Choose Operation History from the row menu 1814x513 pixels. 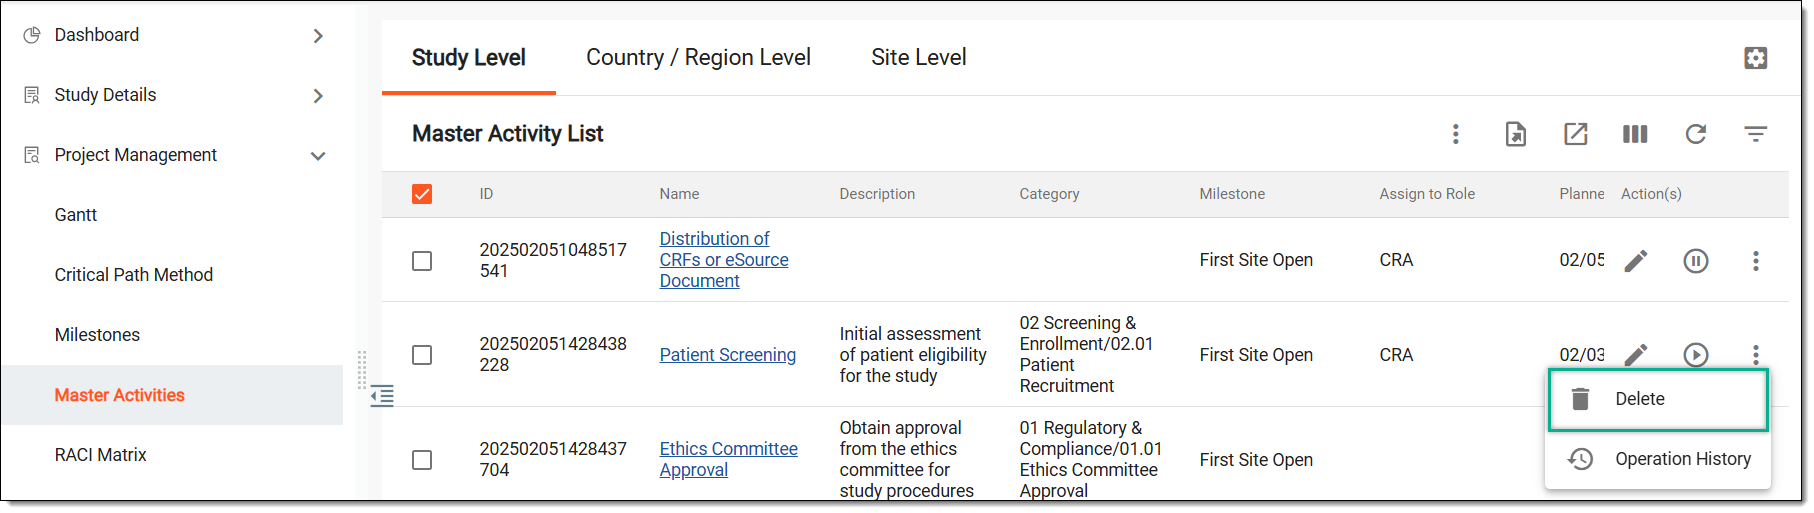point(1658,459)
